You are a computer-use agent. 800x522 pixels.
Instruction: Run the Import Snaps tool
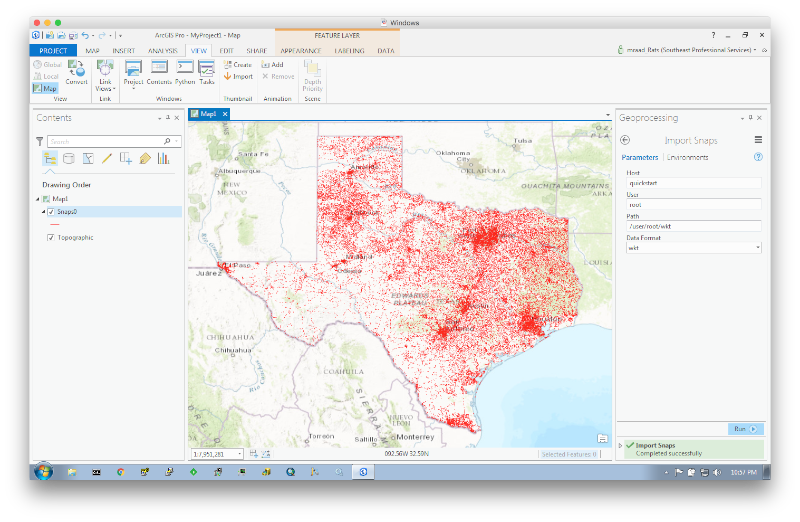[745, 429]
